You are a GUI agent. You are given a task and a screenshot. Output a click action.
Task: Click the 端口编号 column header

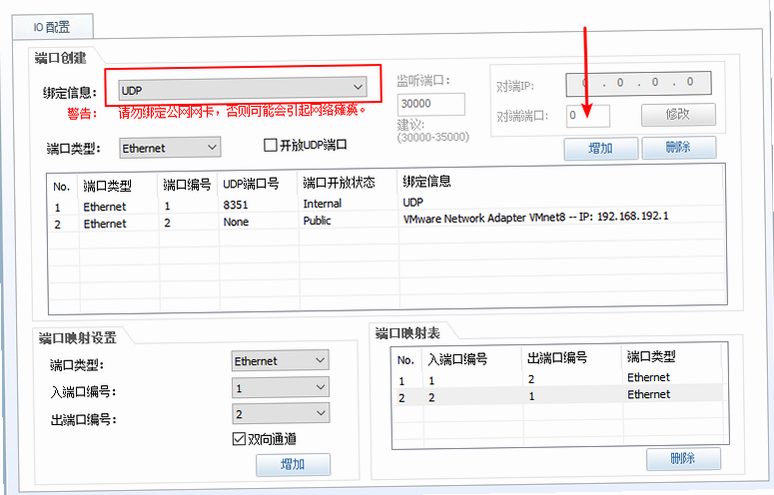click(187, 185)
